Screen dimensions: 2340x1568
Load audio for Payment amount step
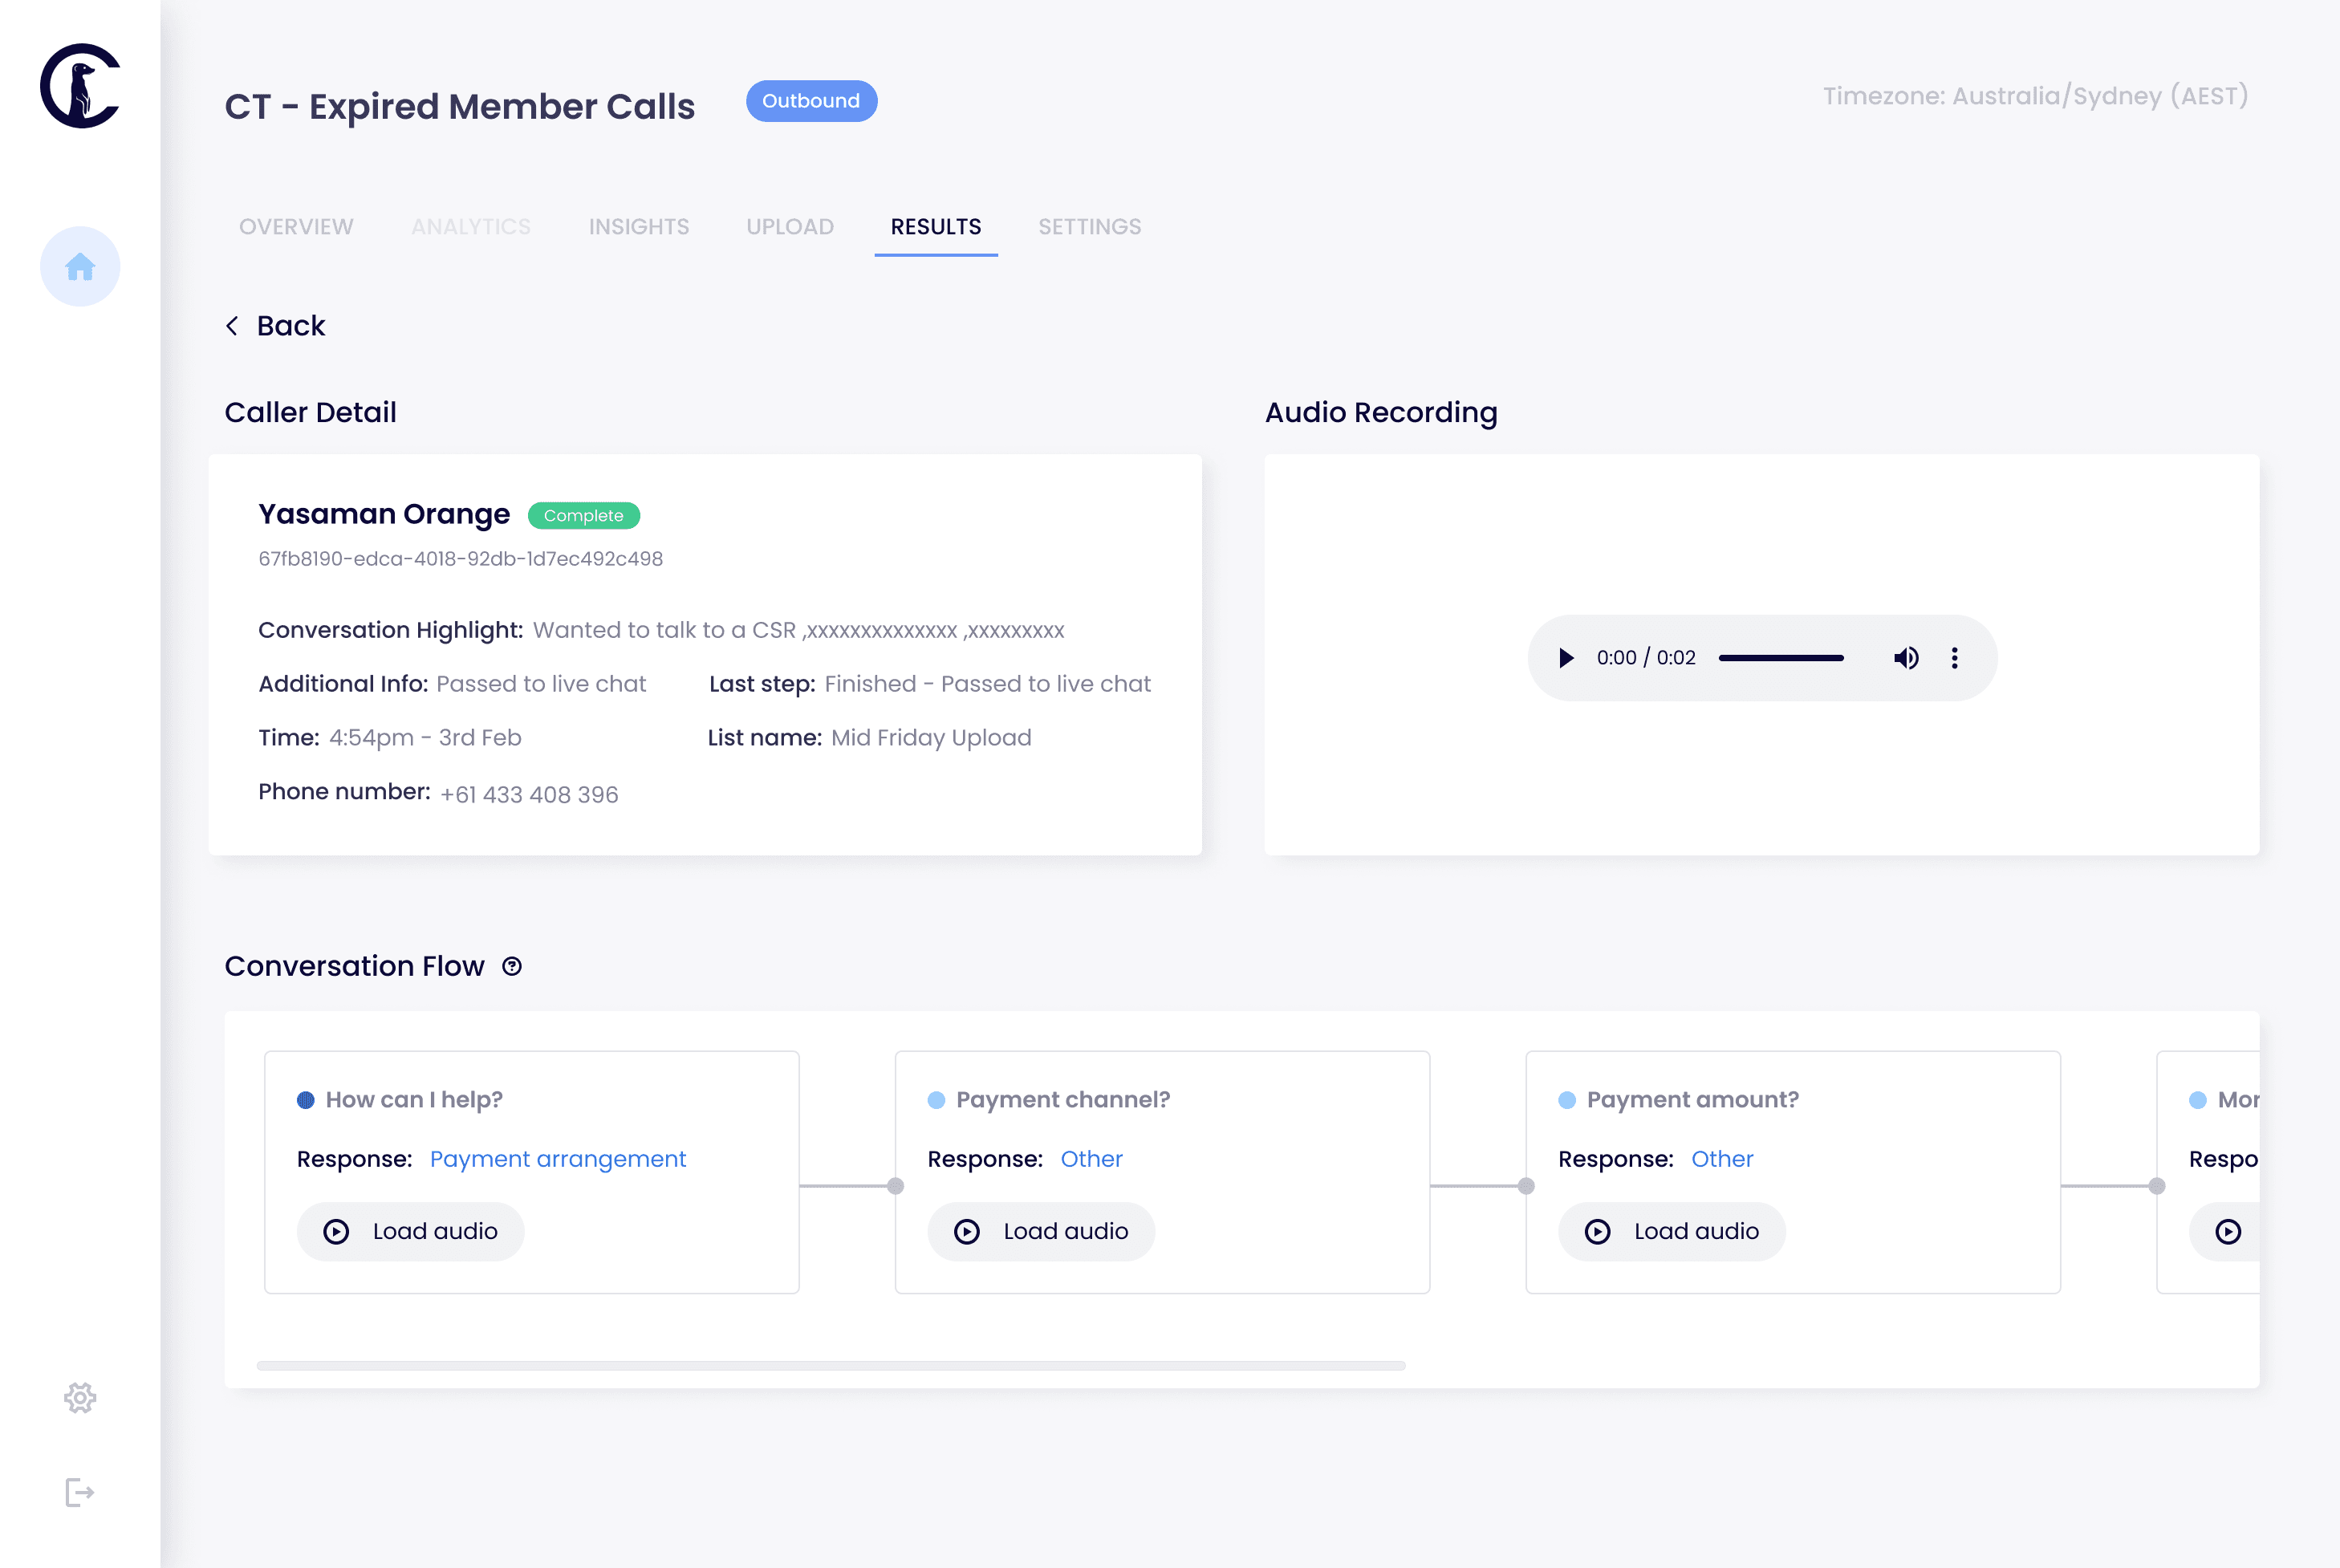[1671, 1231]
